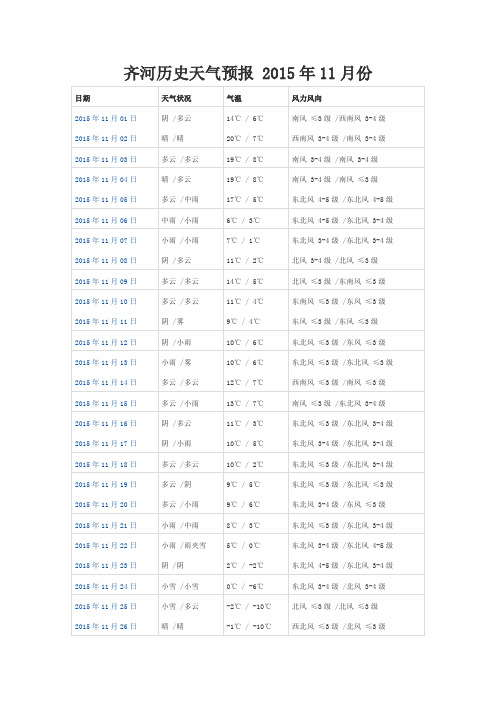
Task: Click the 天气状况 column header
Action: 176,98
